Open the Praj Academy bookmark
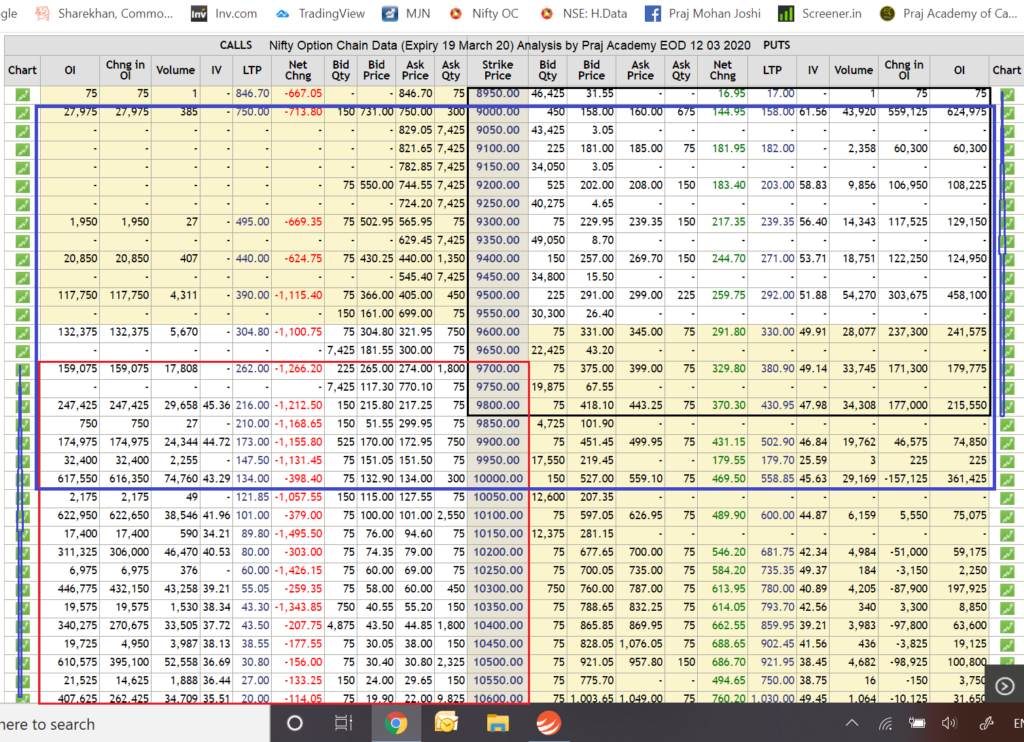Viewport: 1024px width, 742px height. (948, 13)
